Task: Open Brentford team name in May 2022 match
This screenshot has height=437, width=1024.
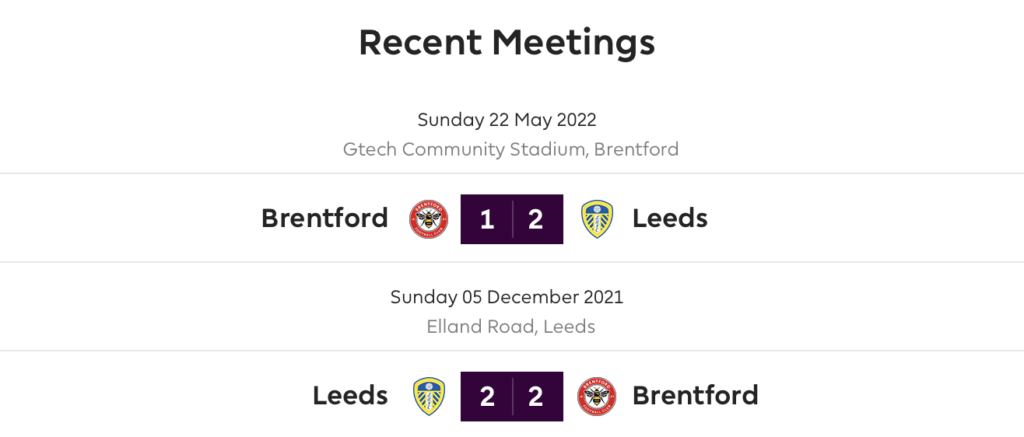Action: click(x=325, y=218)
